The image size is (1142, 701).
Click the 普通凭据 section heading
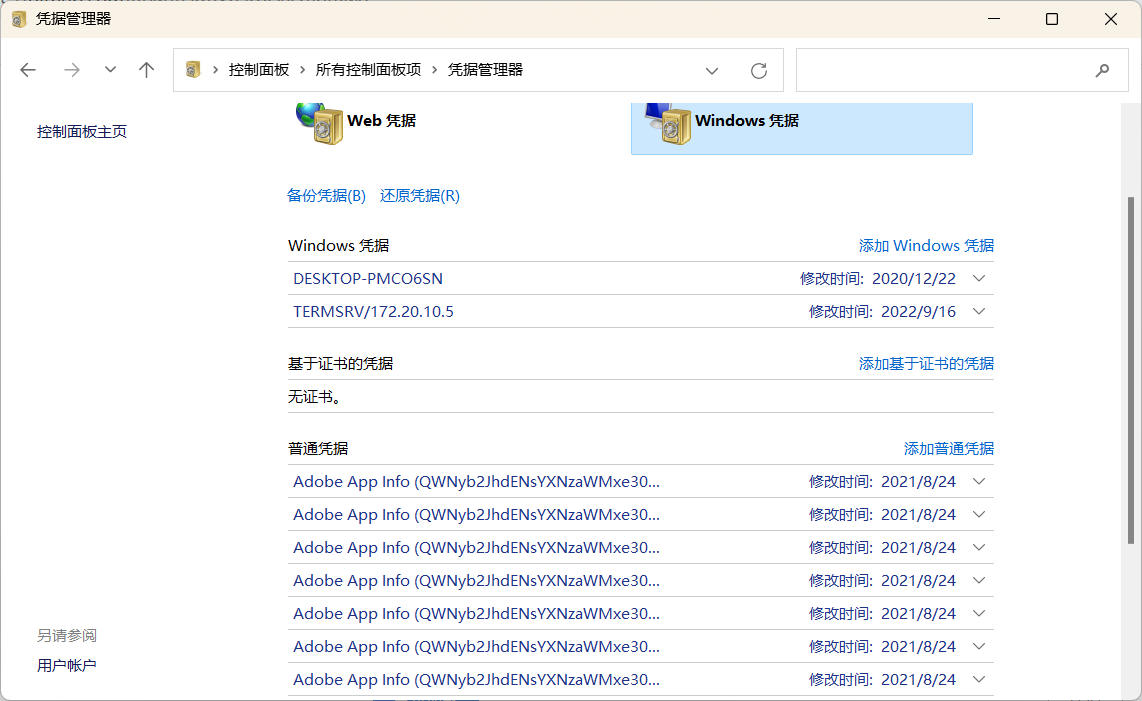(318, 449)
